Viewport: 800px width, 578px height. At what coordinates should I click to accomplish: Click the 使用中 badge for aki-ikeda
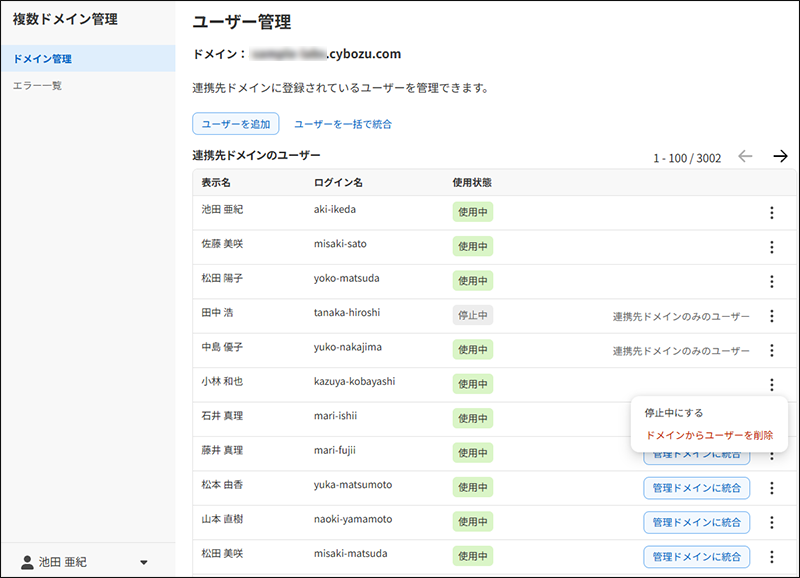pyautogui.click(x=472, y=212)
